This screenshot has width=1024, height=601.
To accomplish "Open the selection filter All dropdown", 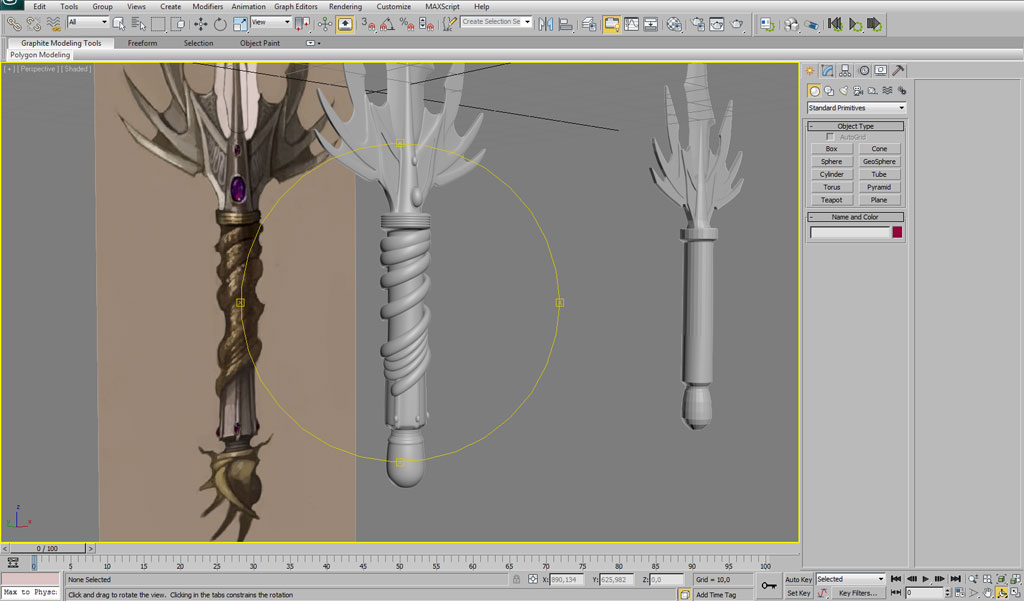I will pos(88,22).
